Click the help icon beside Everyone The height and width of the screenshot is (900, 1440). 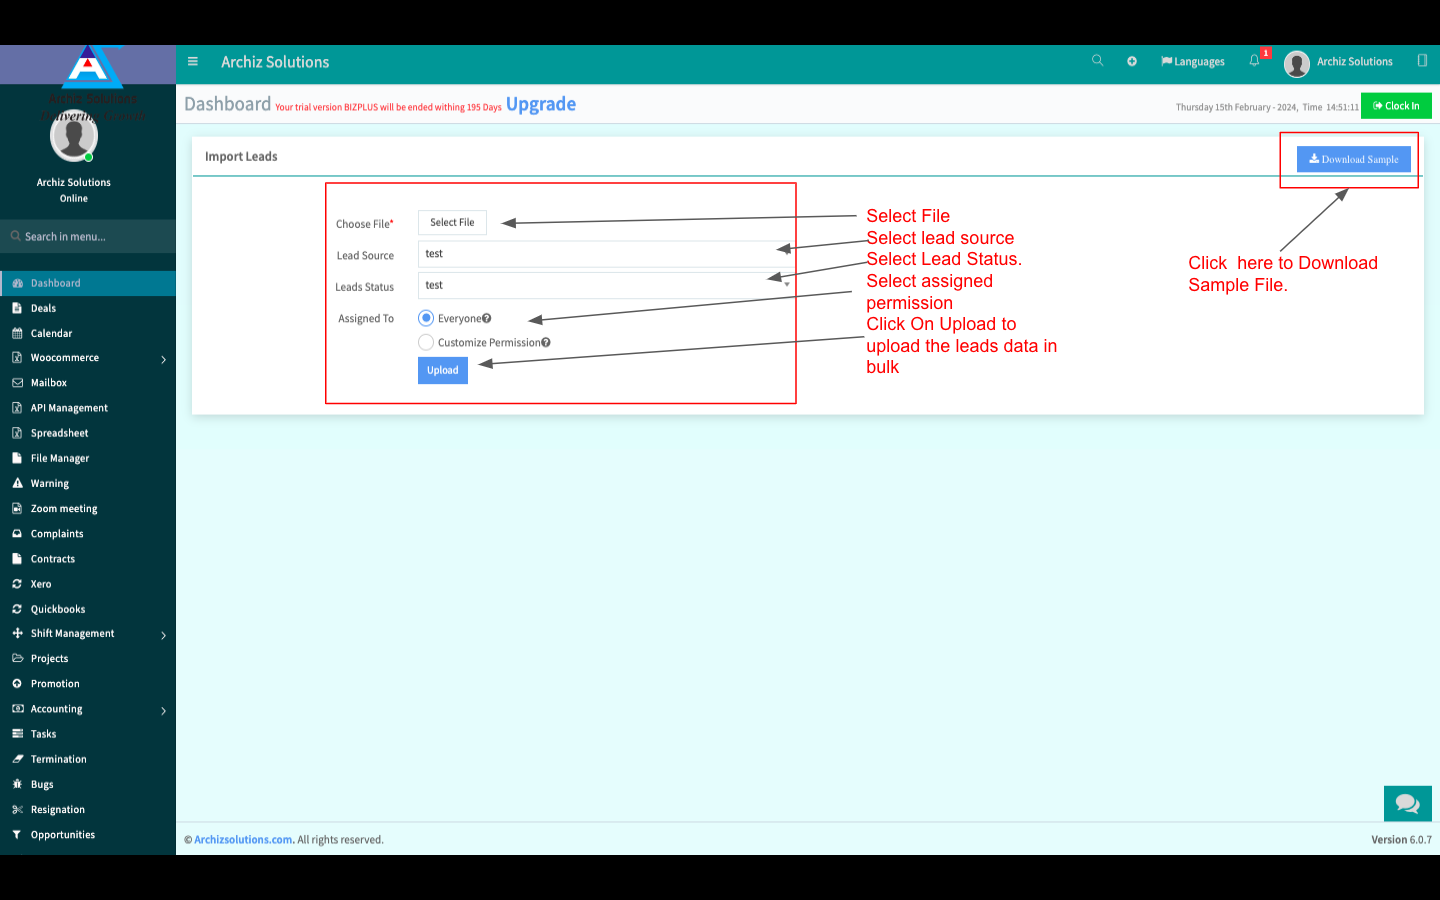(487, 319)
